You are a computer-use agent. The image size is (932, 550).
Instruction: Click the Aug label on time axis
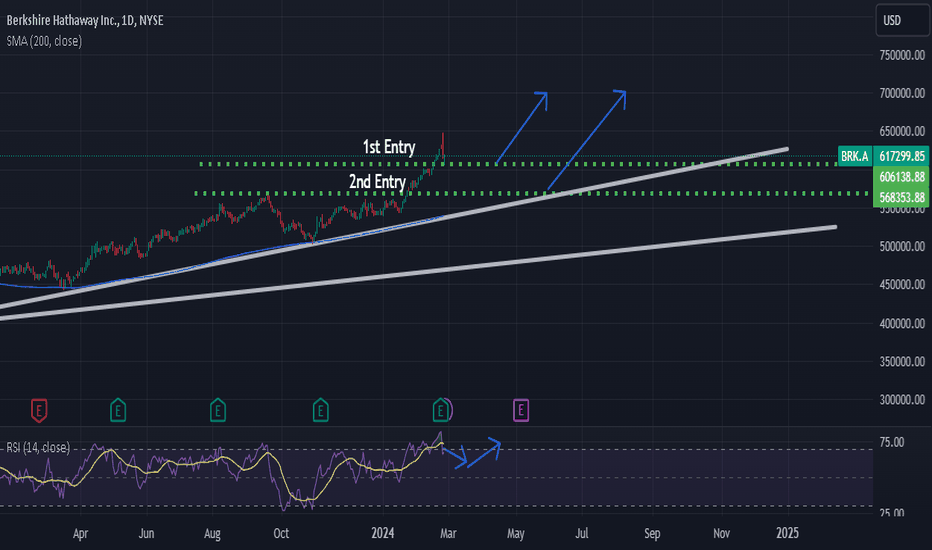click(x=212, y=533)
